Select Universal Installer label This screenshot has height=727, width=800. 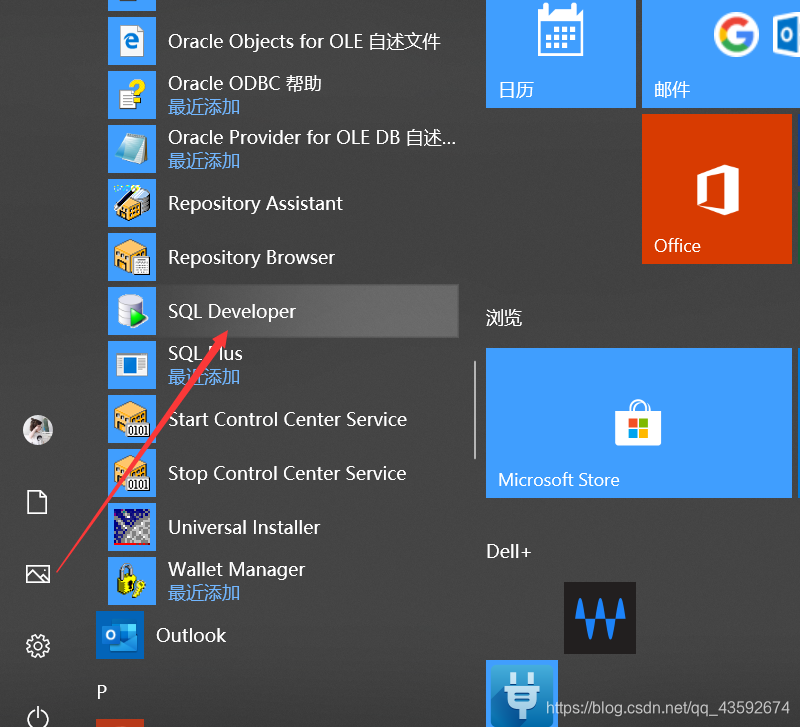pos(244,527)
